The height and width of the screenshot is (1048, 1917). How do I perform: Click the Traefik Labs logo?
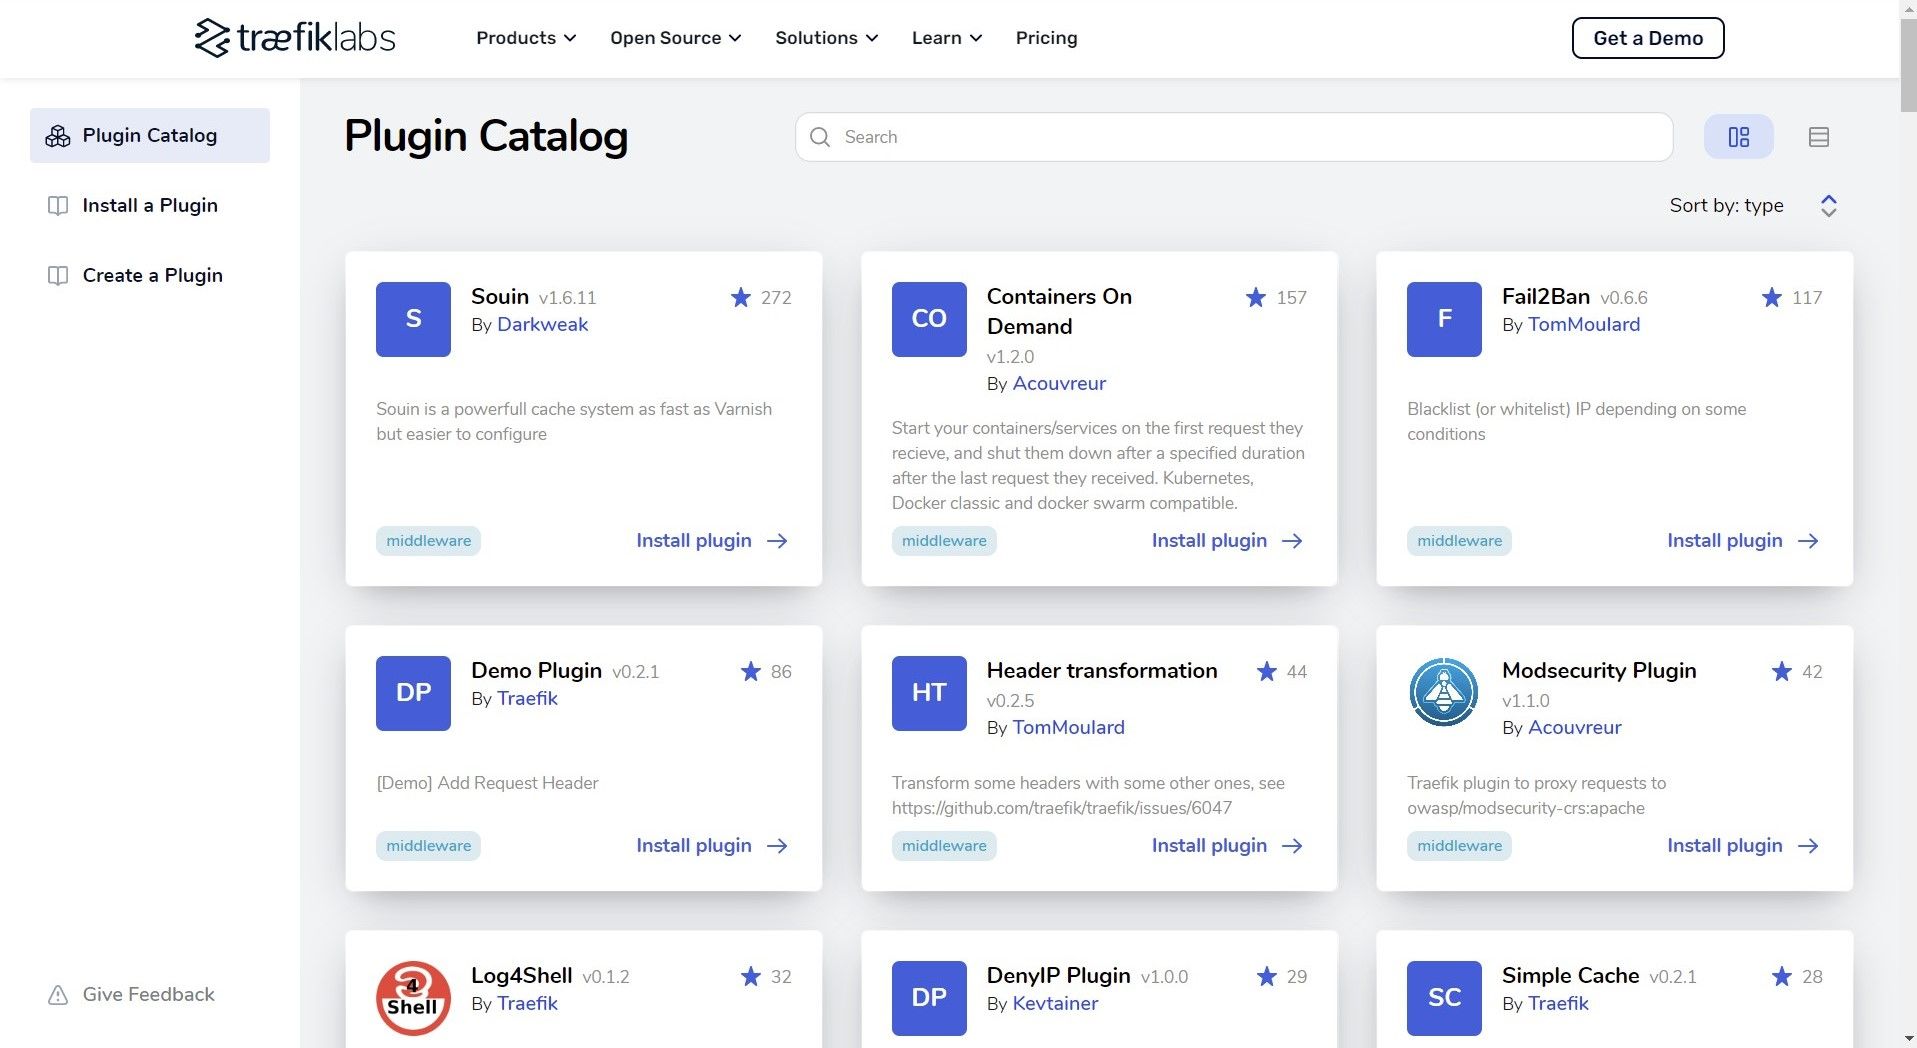coord(295,38)
